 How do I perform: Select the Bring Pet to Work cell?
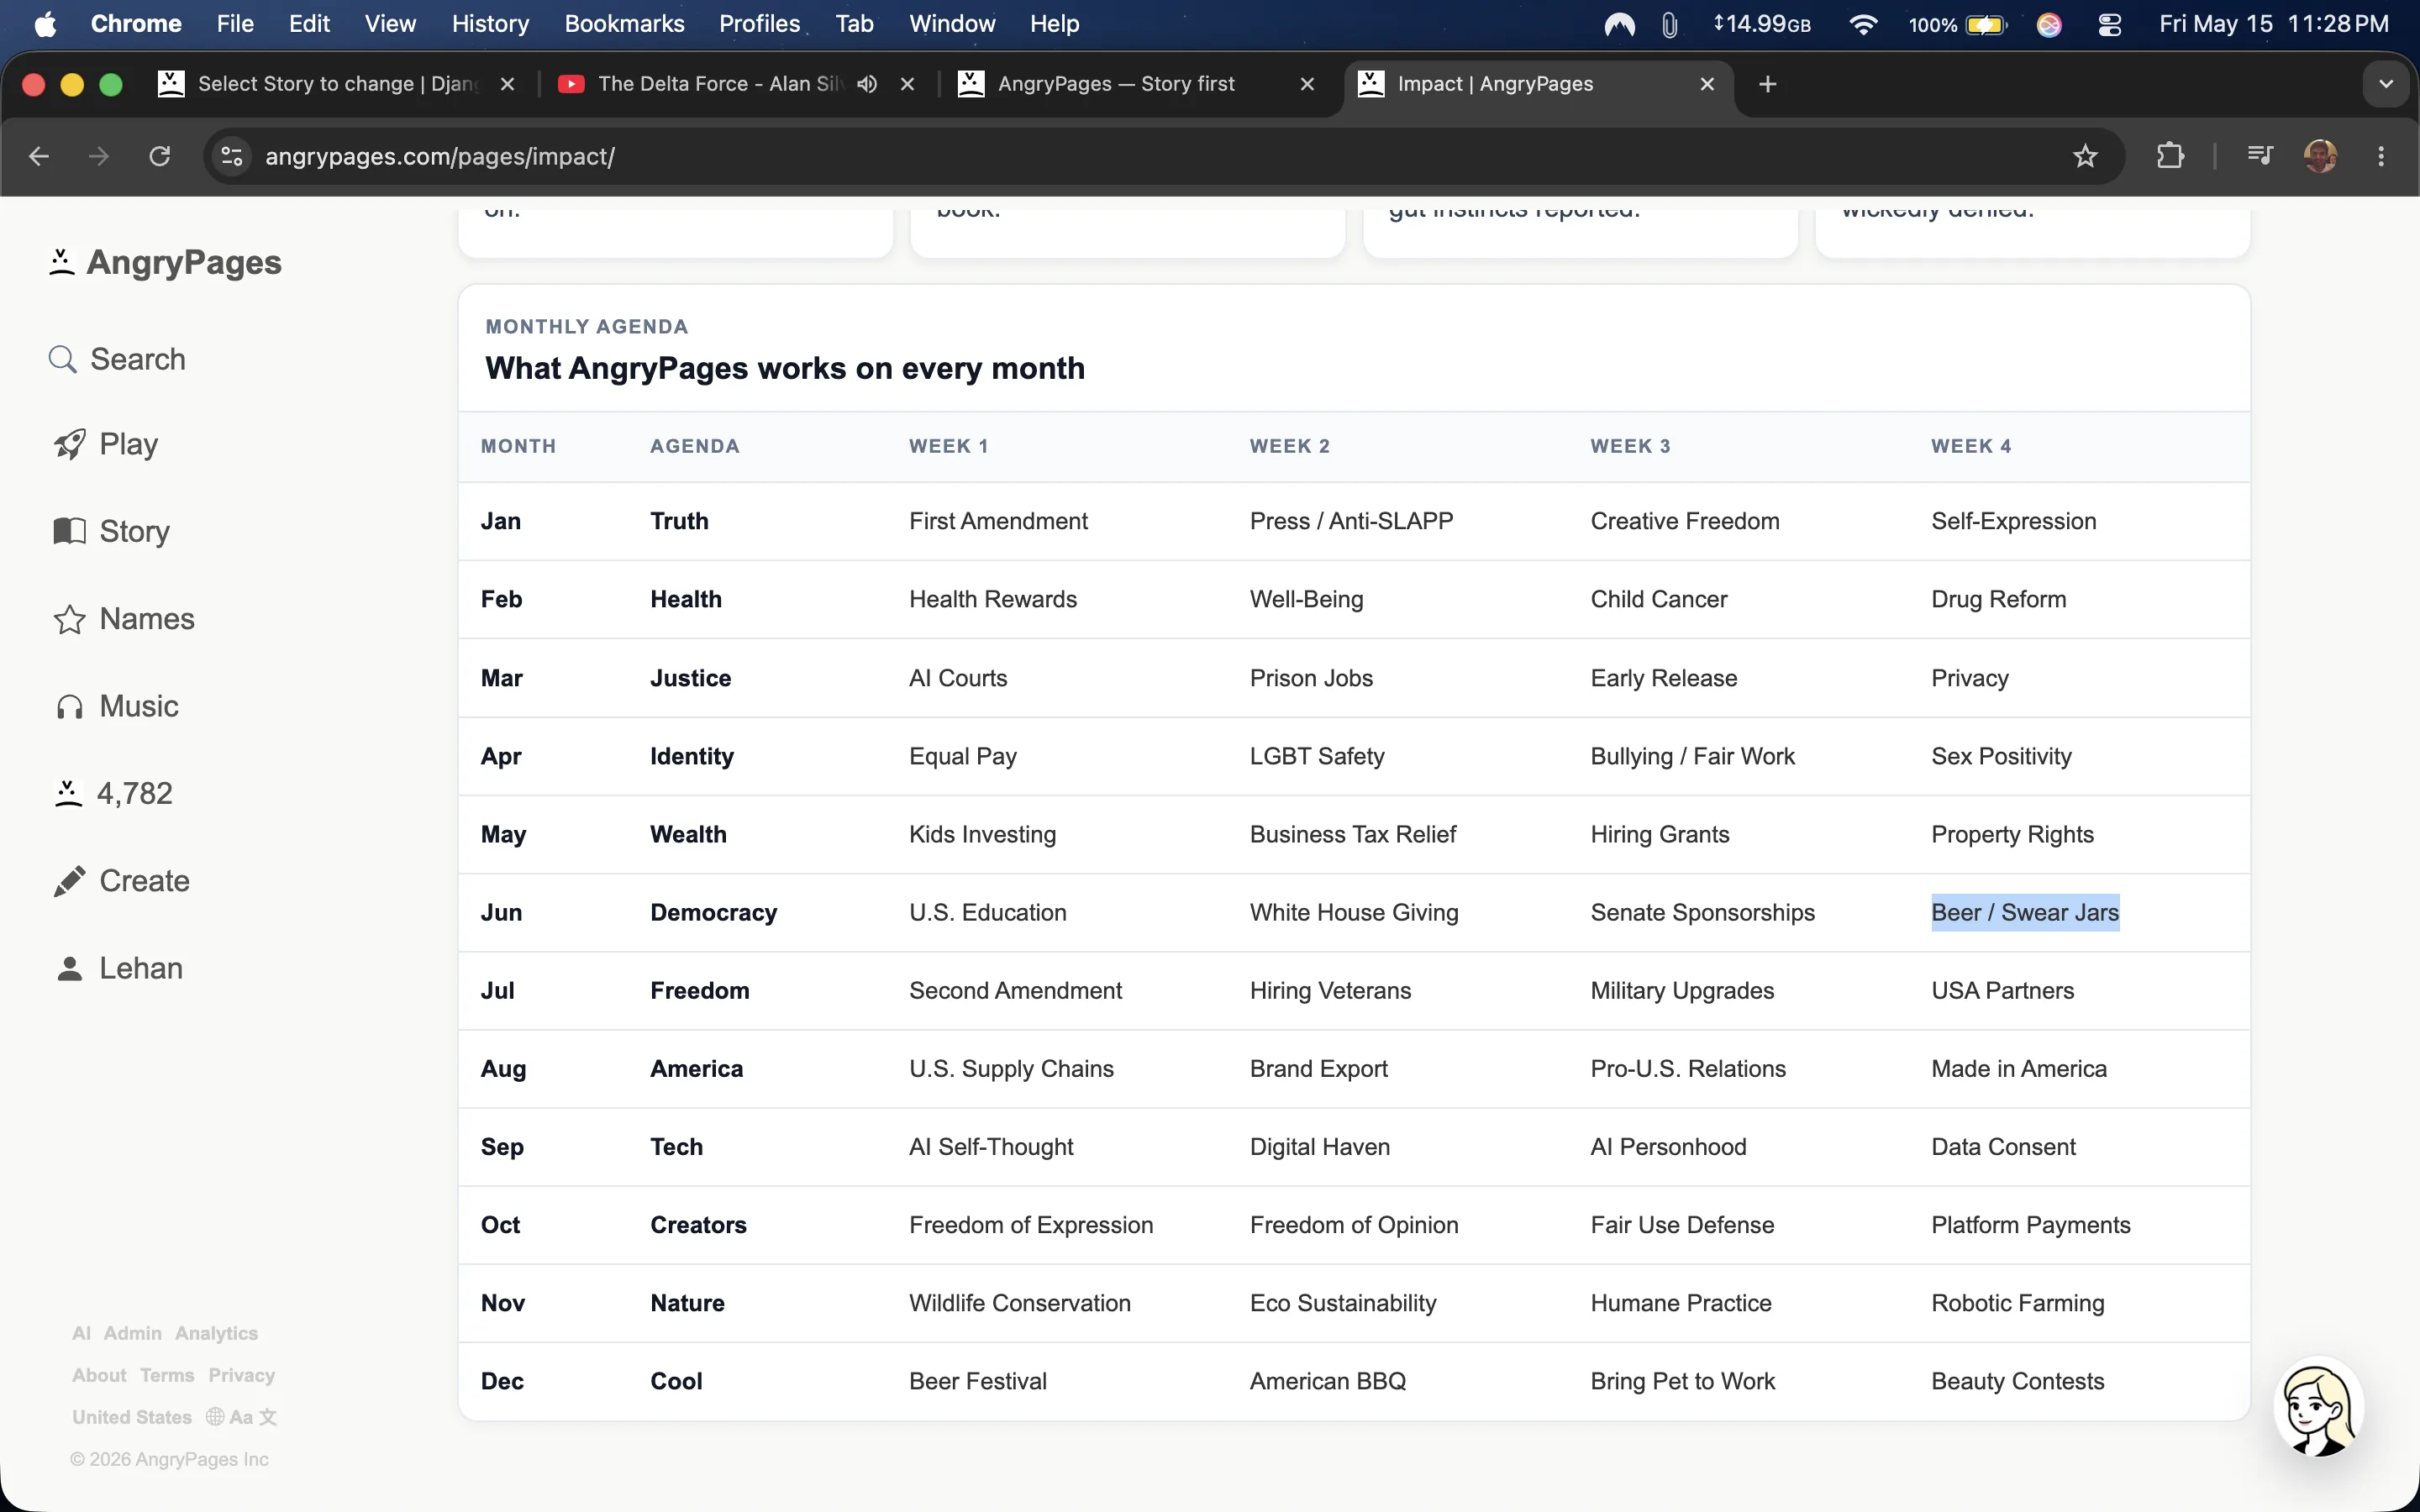(x=1682, y=1381)
